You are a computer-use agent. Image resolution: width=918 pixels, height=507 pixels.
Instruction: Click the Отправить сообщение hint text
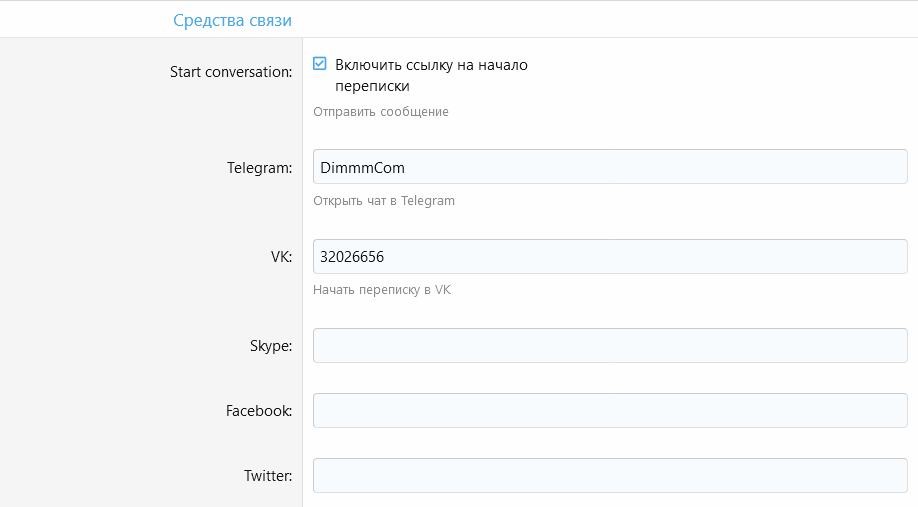click(381, 112)
